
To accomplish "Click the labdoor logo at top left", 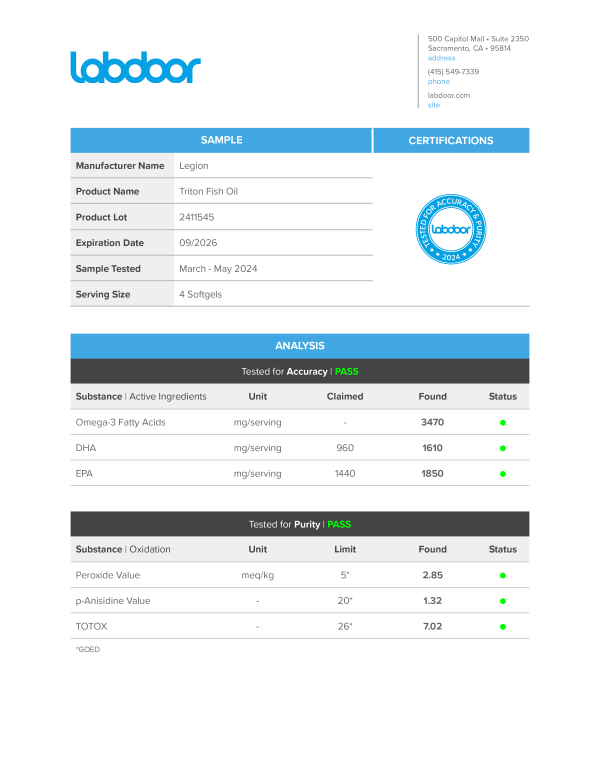I will pyautogui.click(x=136, y=67).
